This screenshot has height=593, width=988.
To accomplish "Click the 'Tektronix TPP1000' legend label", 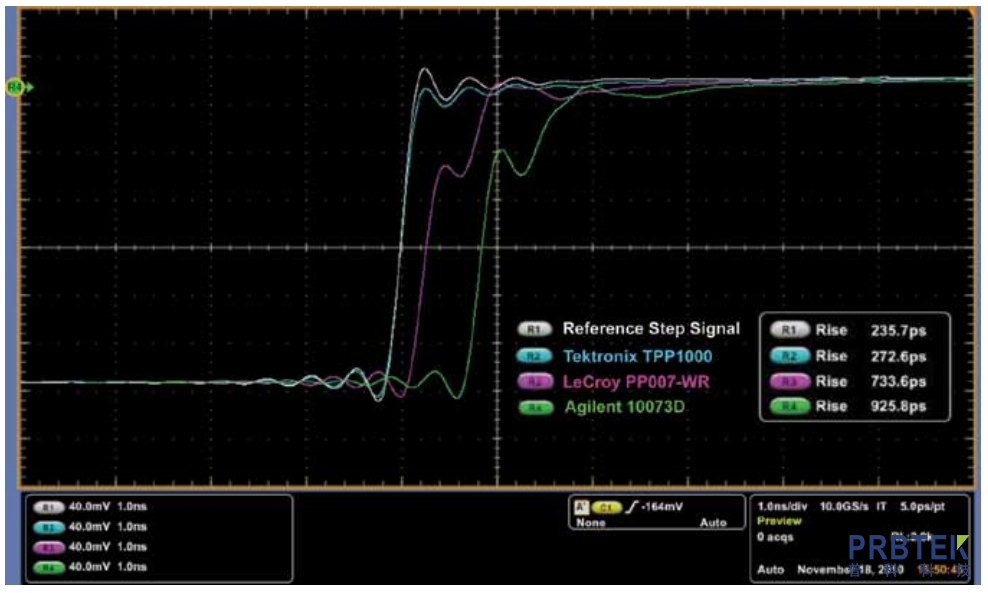I will 637,357.
